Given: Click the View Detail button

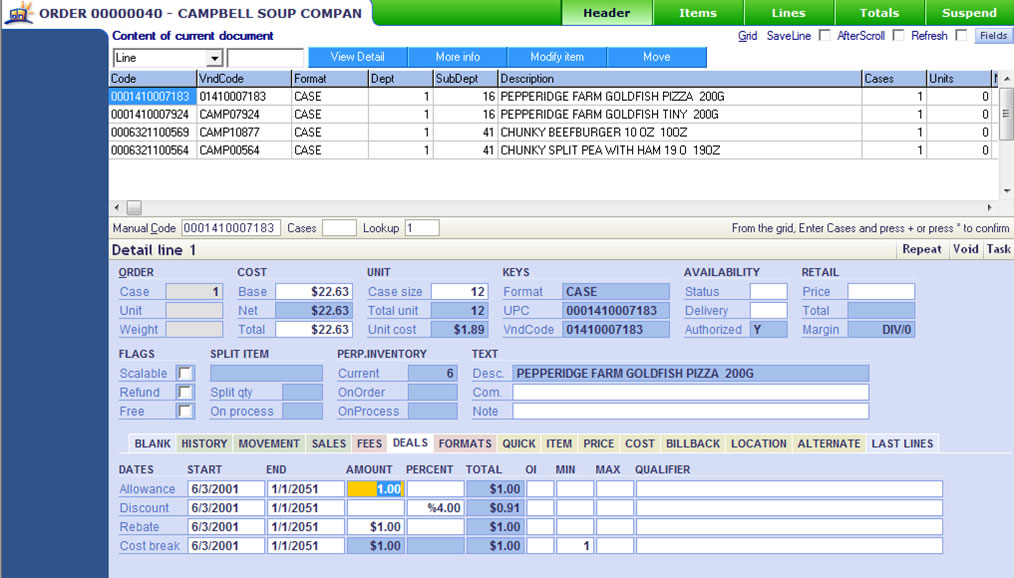Looking at the screenshot, I should point(358,57).
